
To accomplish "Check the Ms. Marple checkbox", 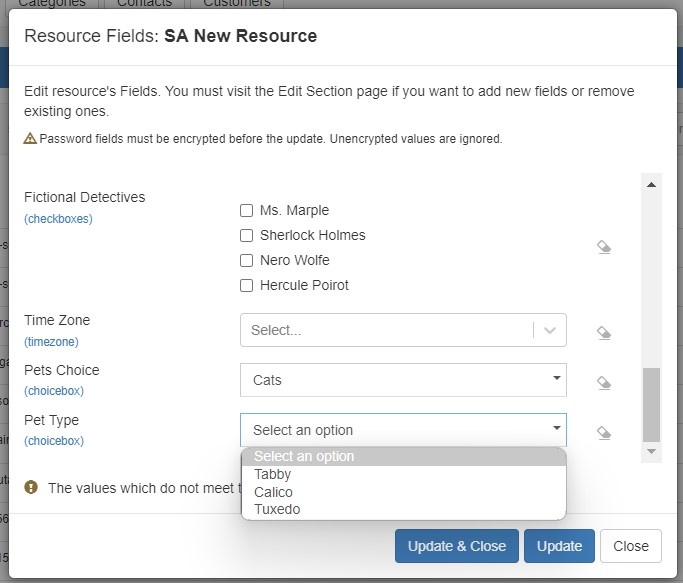I will [x=246, y=211].
